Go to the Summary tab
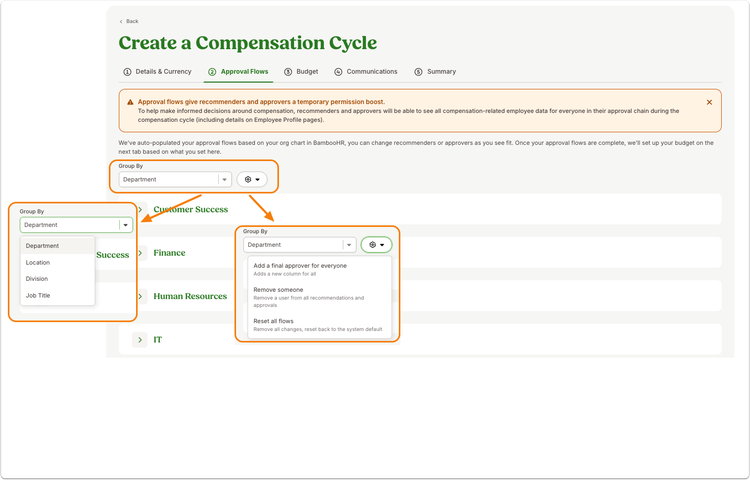This screenshot has height=480, width=750. click(x=435, y=72)
